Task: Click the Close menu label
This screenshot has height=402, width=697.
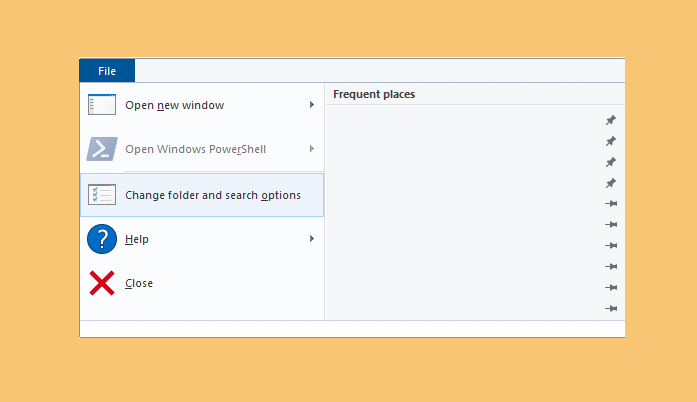Action: [x=139, y=283]
